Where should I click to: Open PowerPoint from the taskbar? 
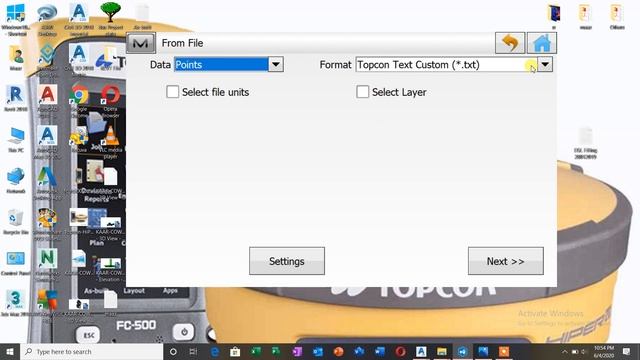click(338, 351)
